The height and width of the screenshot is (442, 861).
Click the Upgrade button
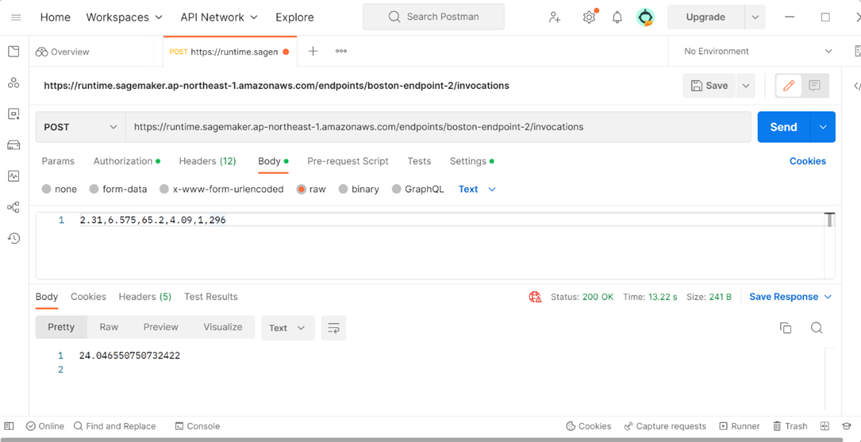706,17
